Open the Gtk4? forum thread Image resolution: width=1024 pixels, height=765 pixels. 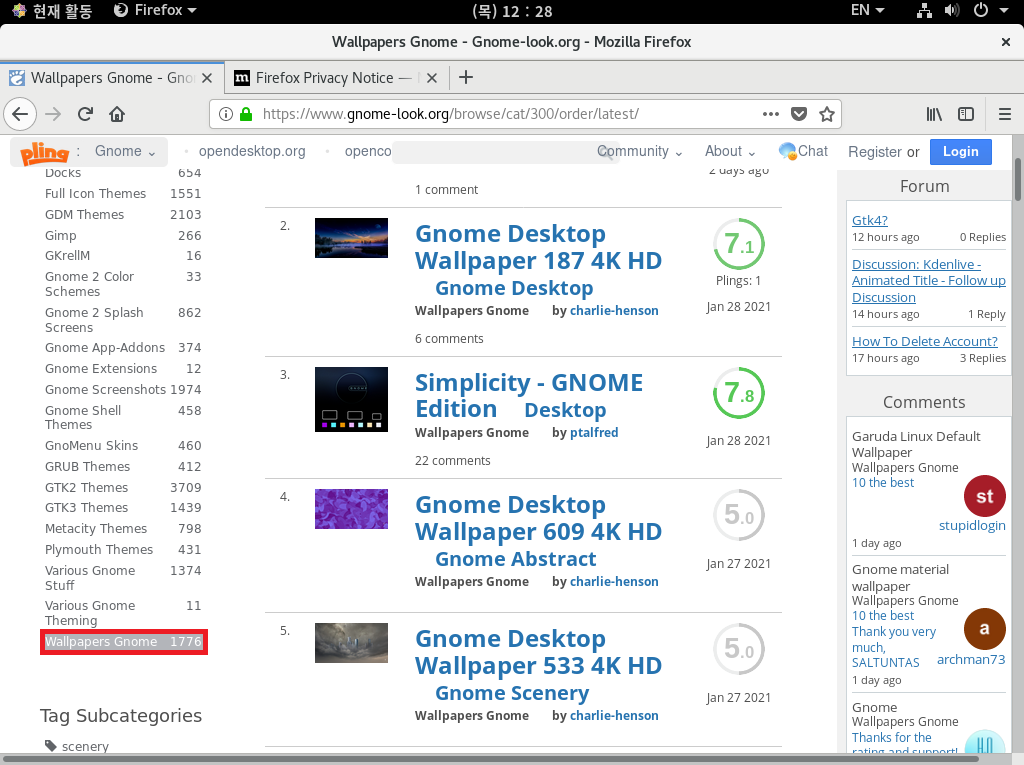869,220
